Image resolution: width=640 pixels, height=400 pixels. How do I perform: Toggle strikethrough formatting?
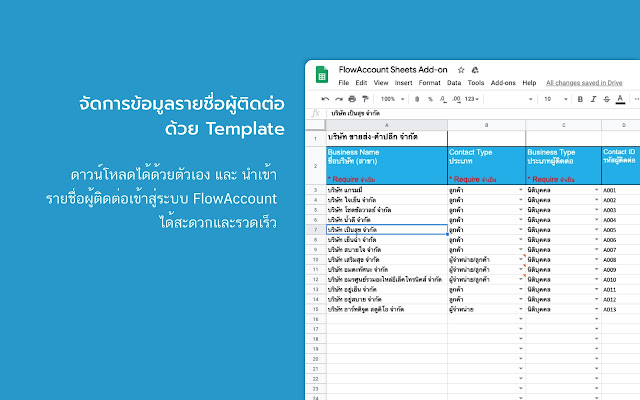click(x=607, y=99)
